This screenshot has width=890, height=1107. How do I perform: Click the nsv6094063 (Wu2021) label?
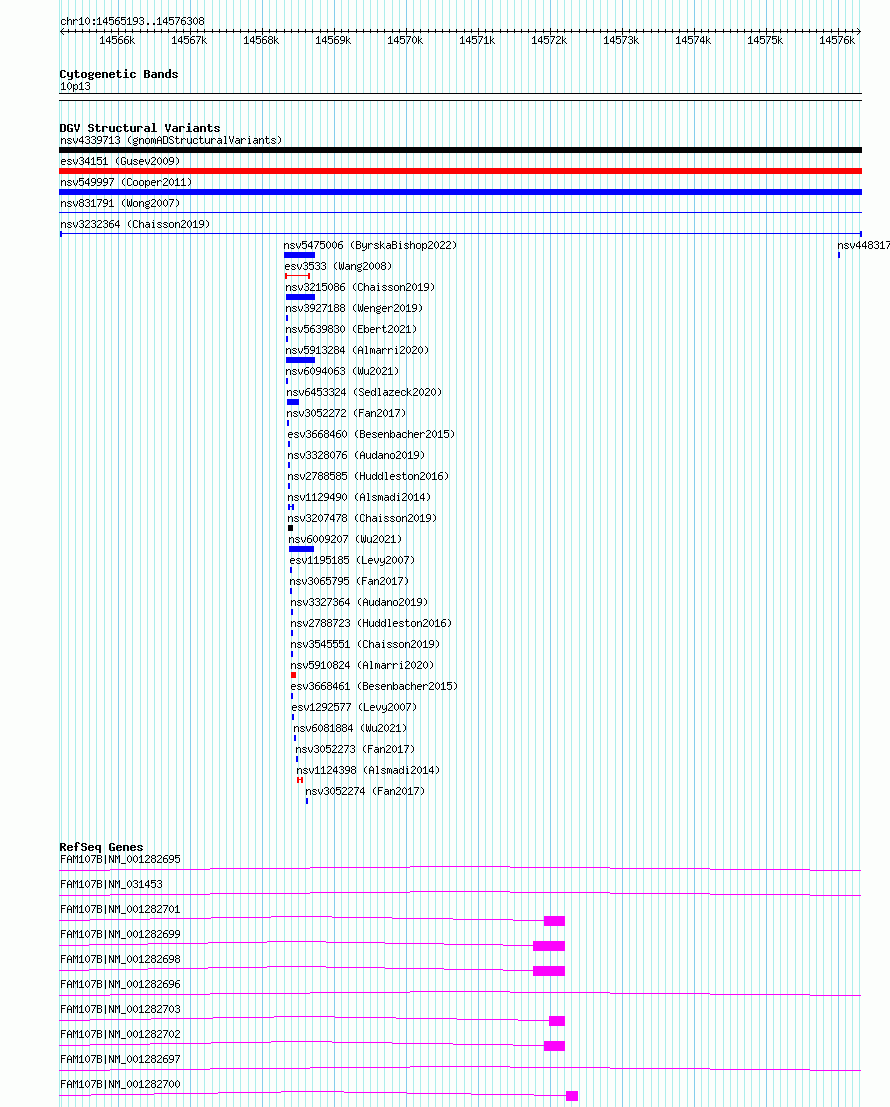coord(342,371)
